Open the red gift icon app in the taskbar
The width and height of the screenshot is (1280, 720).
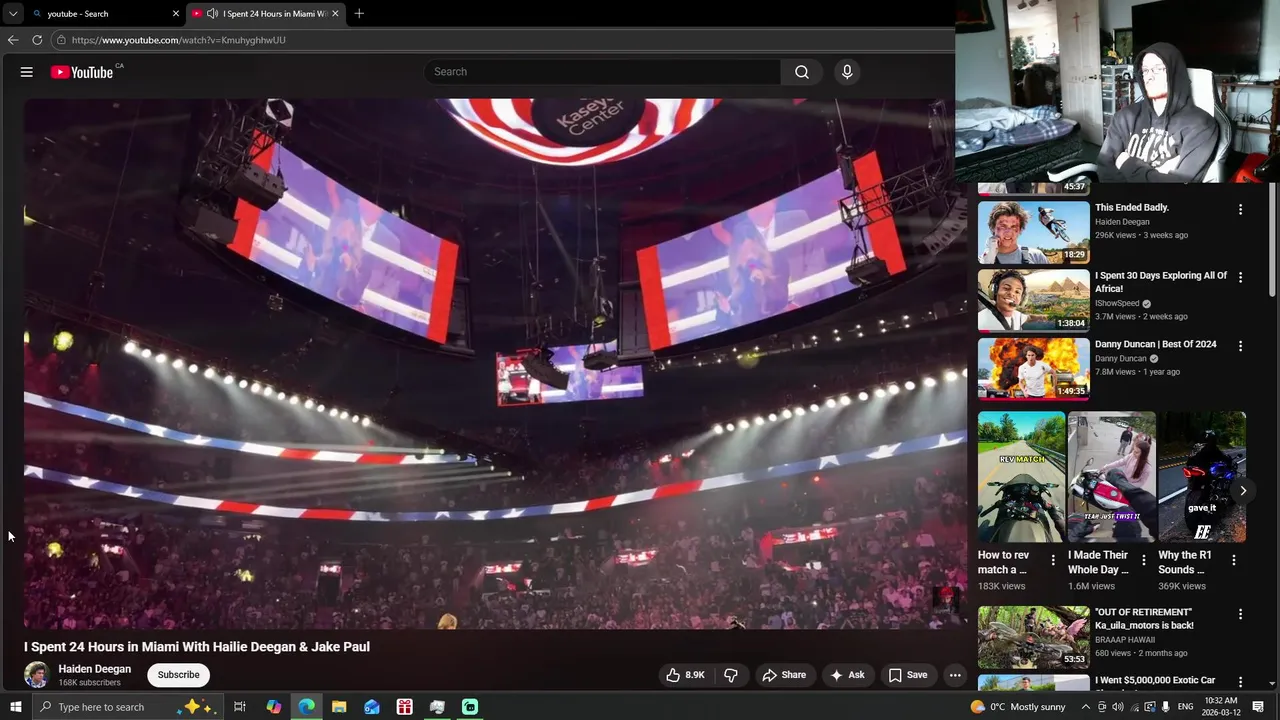tap(404, 707)
